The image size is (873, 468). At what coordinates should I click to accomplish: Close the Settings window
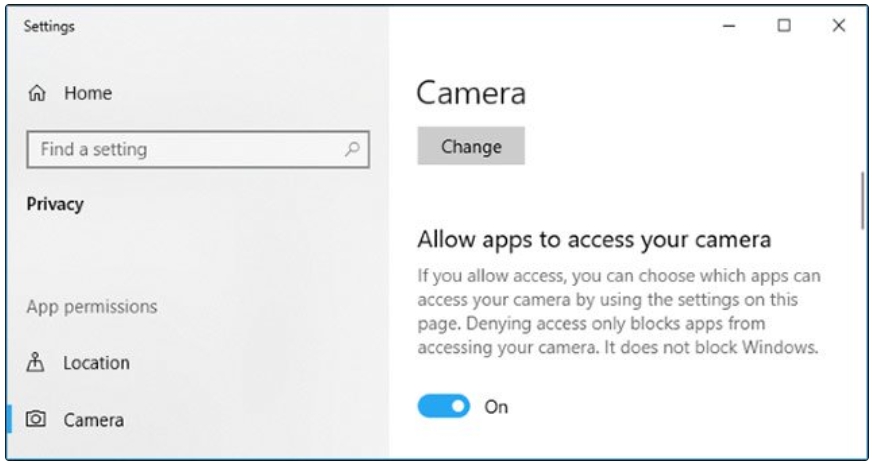(839, 27)
